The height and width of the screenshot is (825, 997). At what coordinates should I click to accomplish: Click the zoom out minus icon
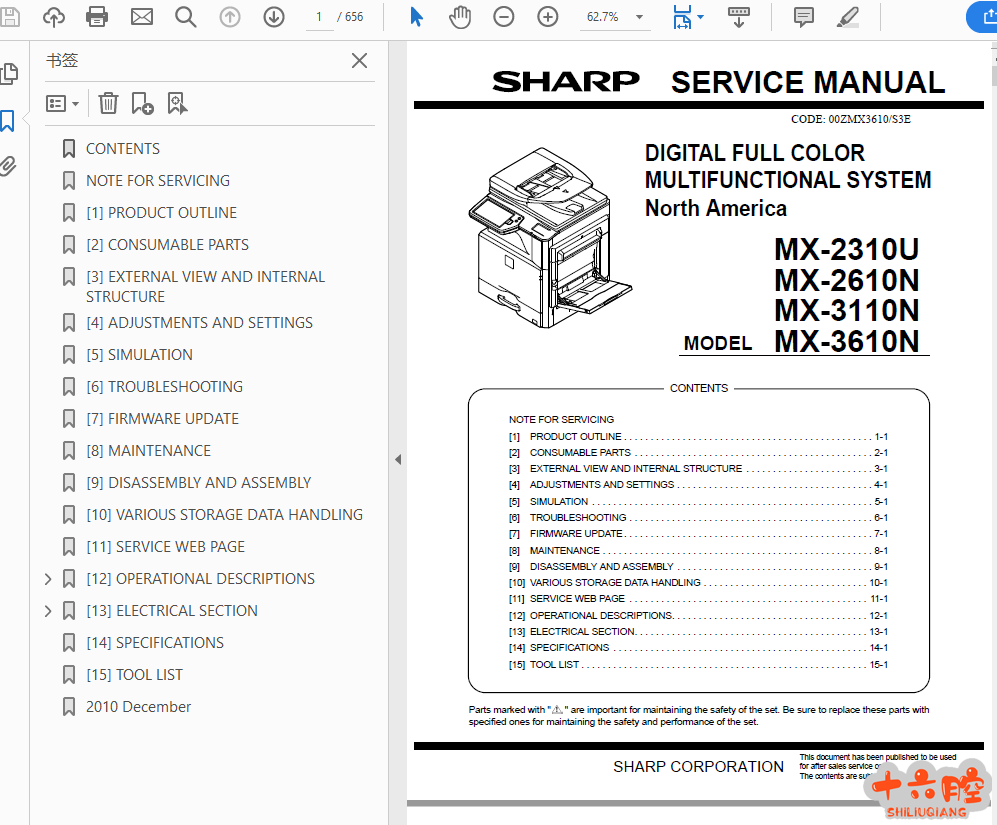(x=504, y=17)
